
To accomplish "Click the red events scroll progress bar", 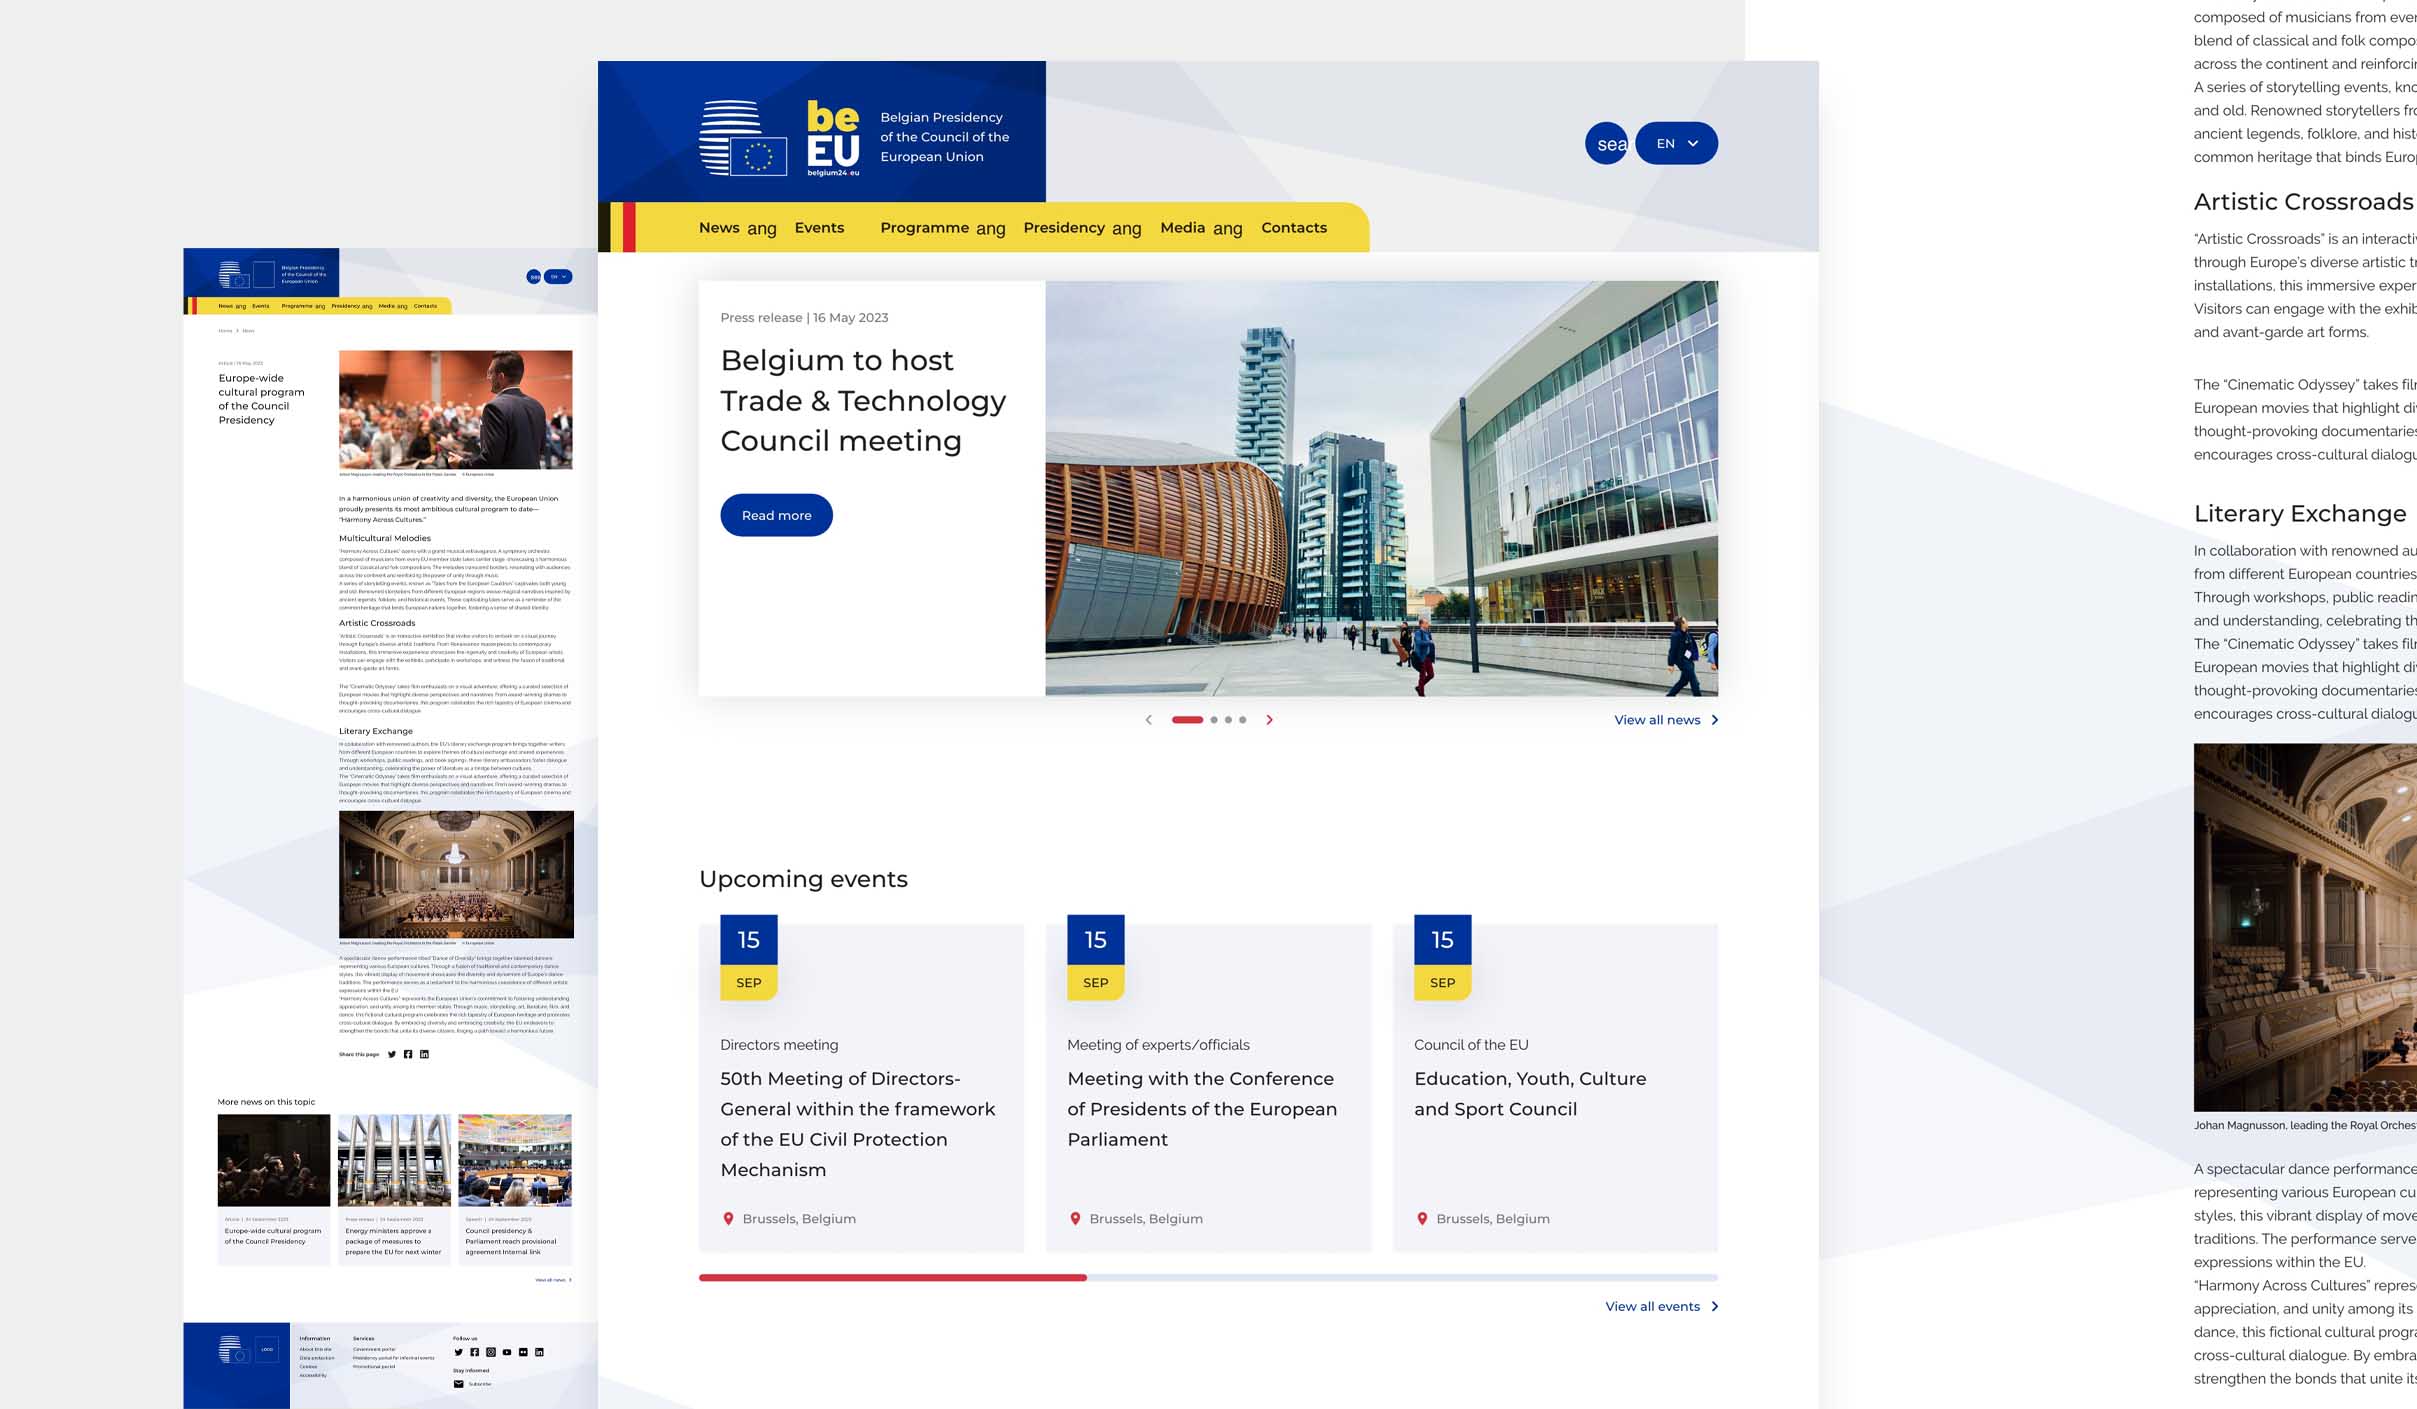I will tap(892, 1278).
